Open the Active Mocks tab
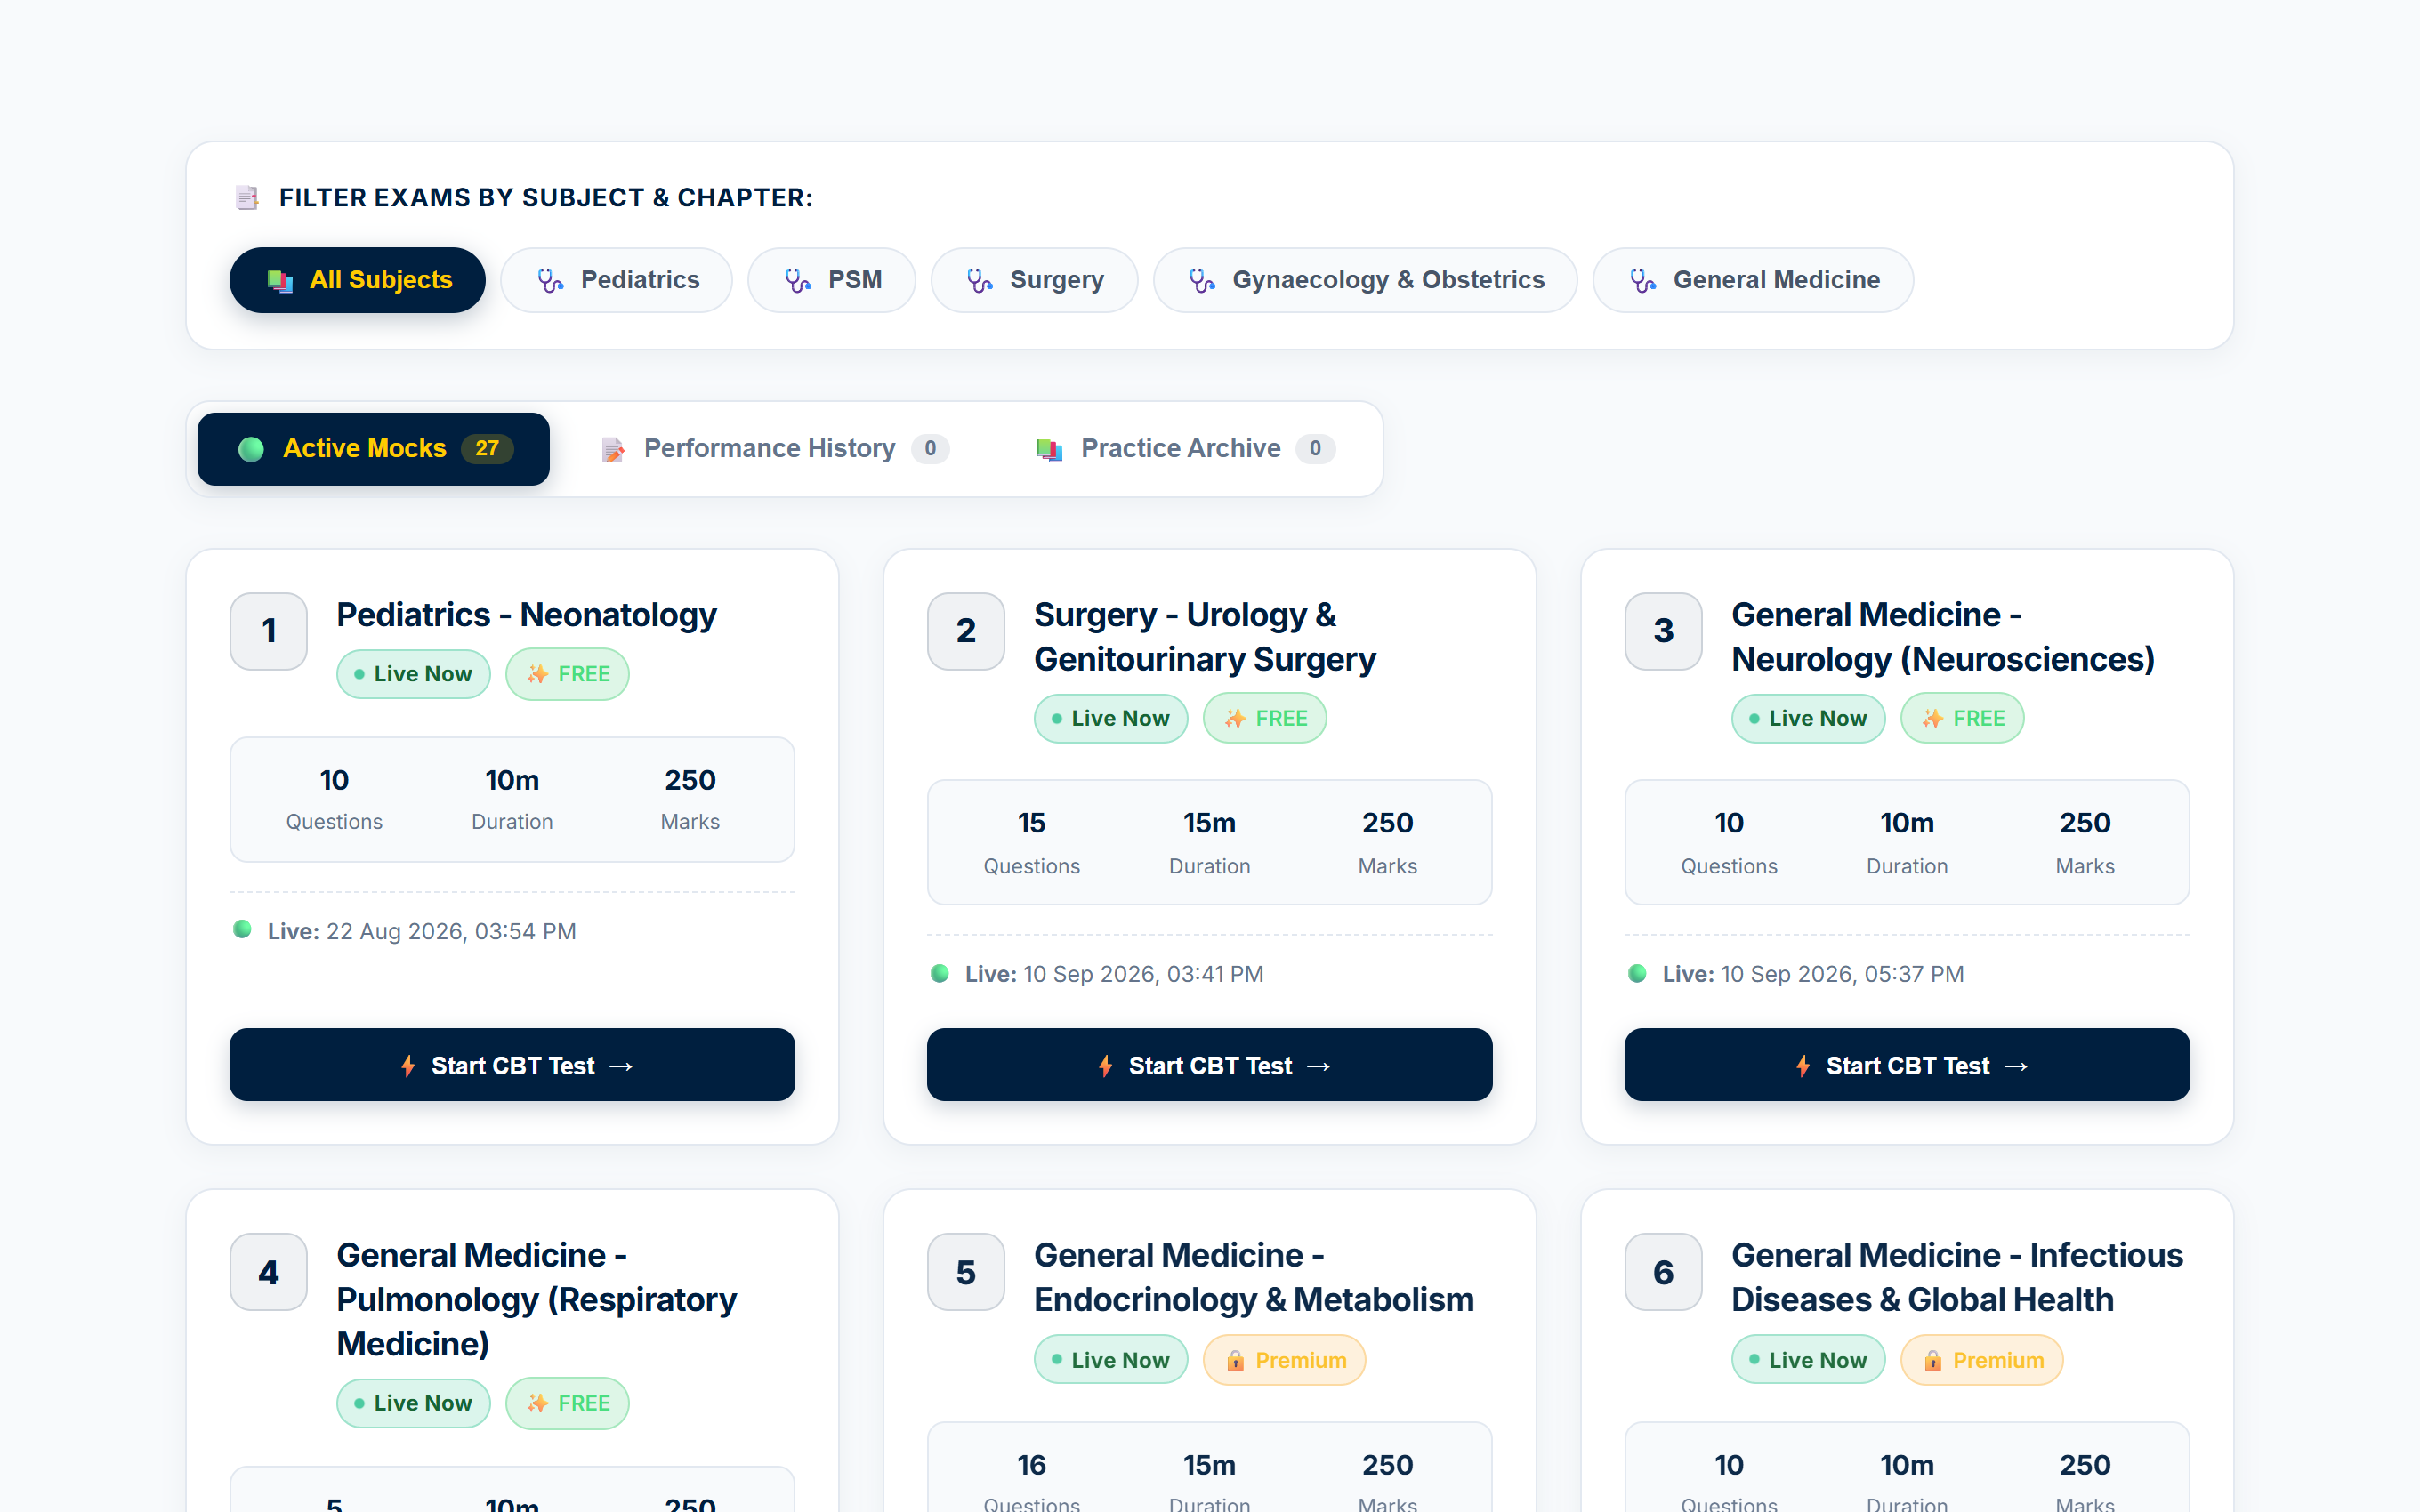The image size is (2420, 1512). pyautogui.click(x=373, y=449)
